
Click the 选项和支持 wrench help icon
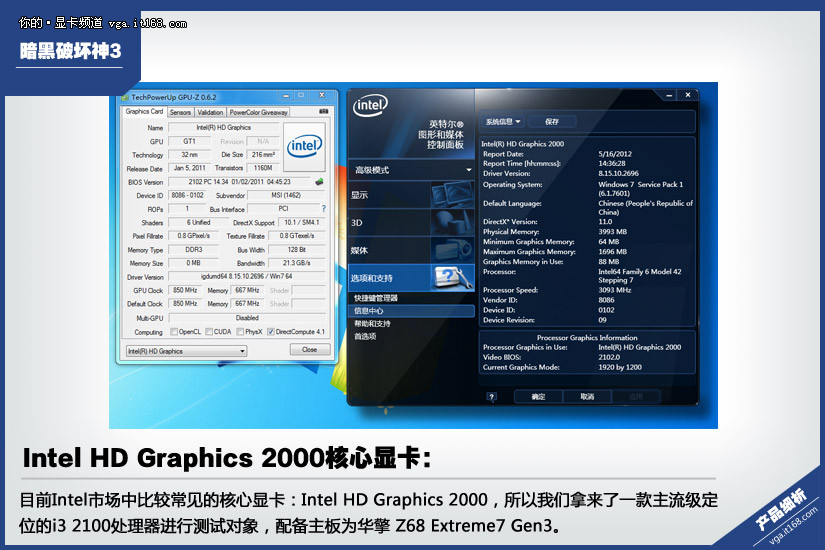(452, 278)
